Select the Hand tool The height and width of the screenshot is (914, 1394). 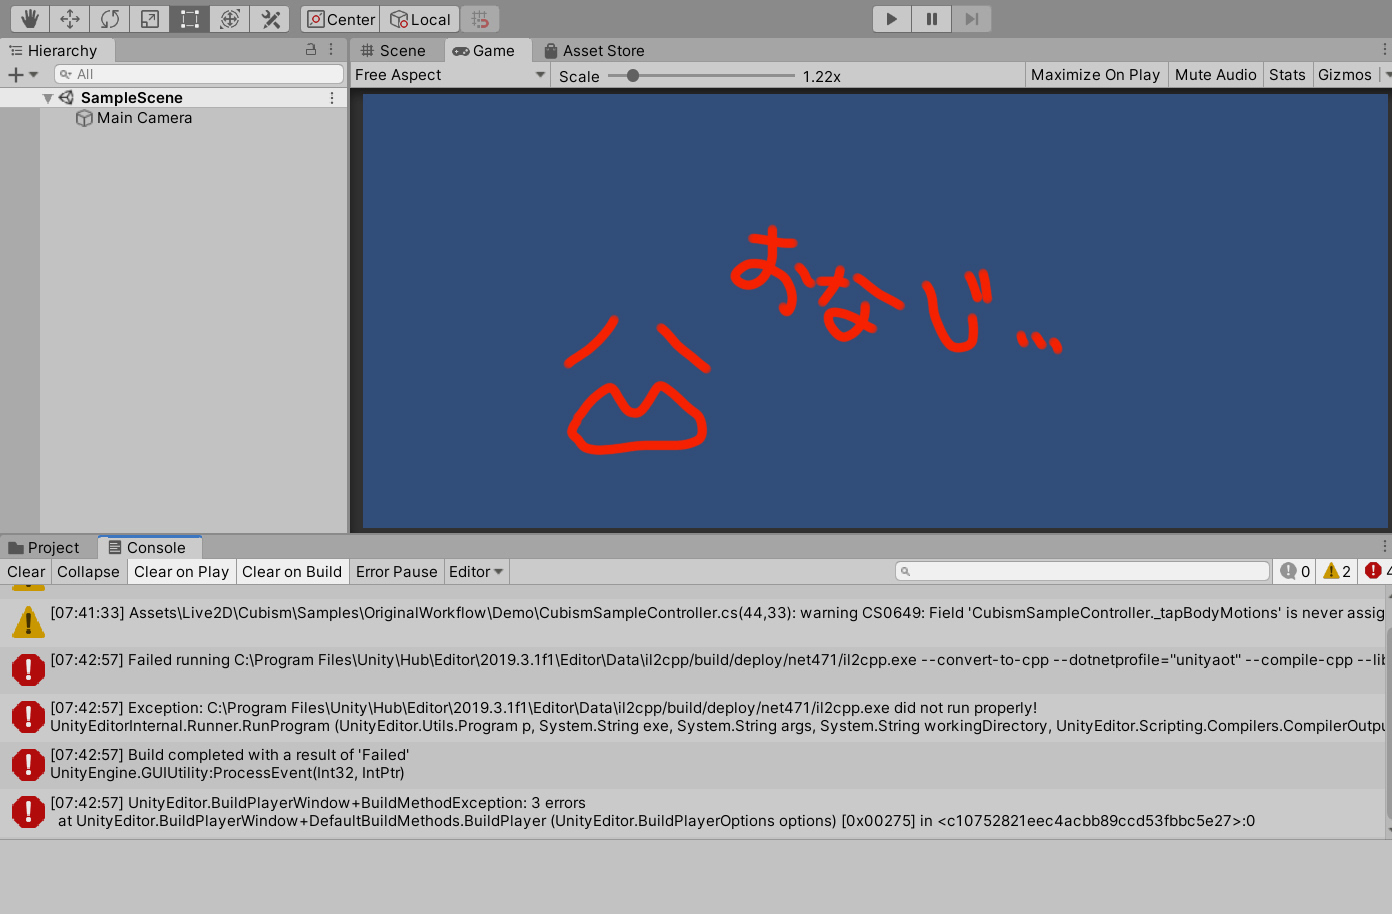click(29, 18)
